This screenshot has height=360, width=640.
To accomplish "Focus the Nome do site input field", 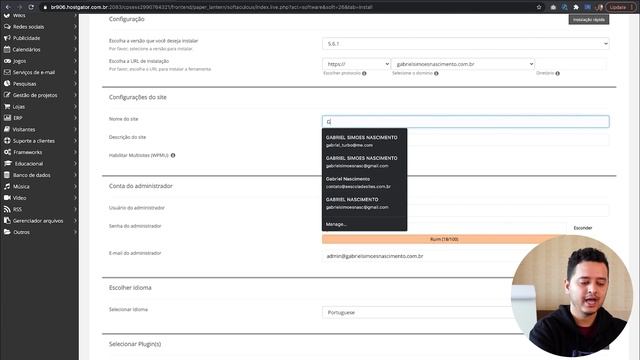I will point(466,122).
